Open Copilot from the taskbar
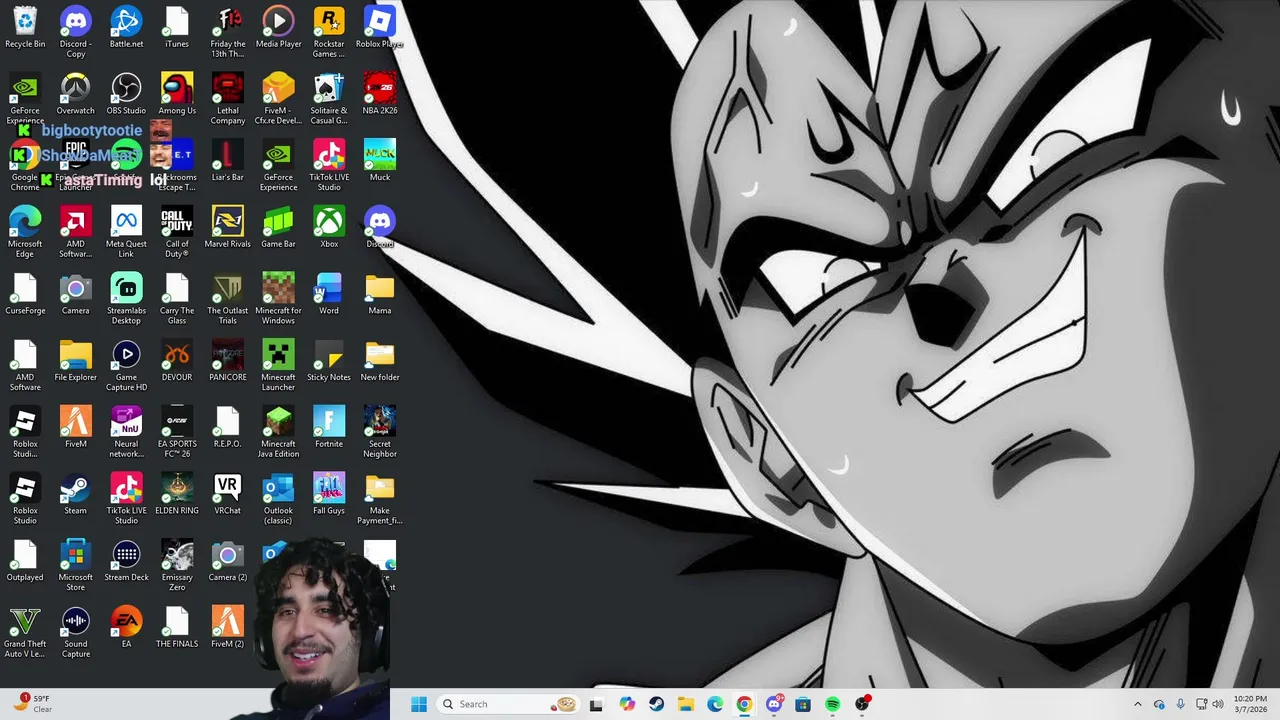The image size is (1280, 720). (627, 704)
